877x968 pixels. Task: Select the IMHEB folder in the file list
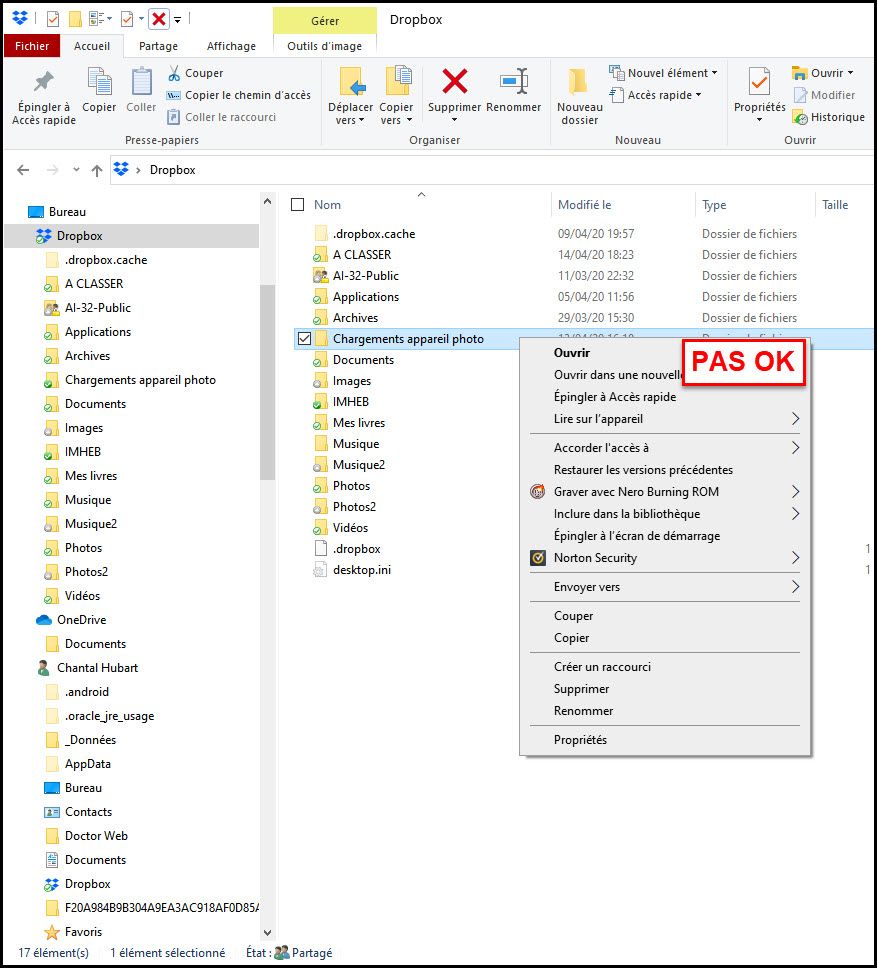click(341, 402)
